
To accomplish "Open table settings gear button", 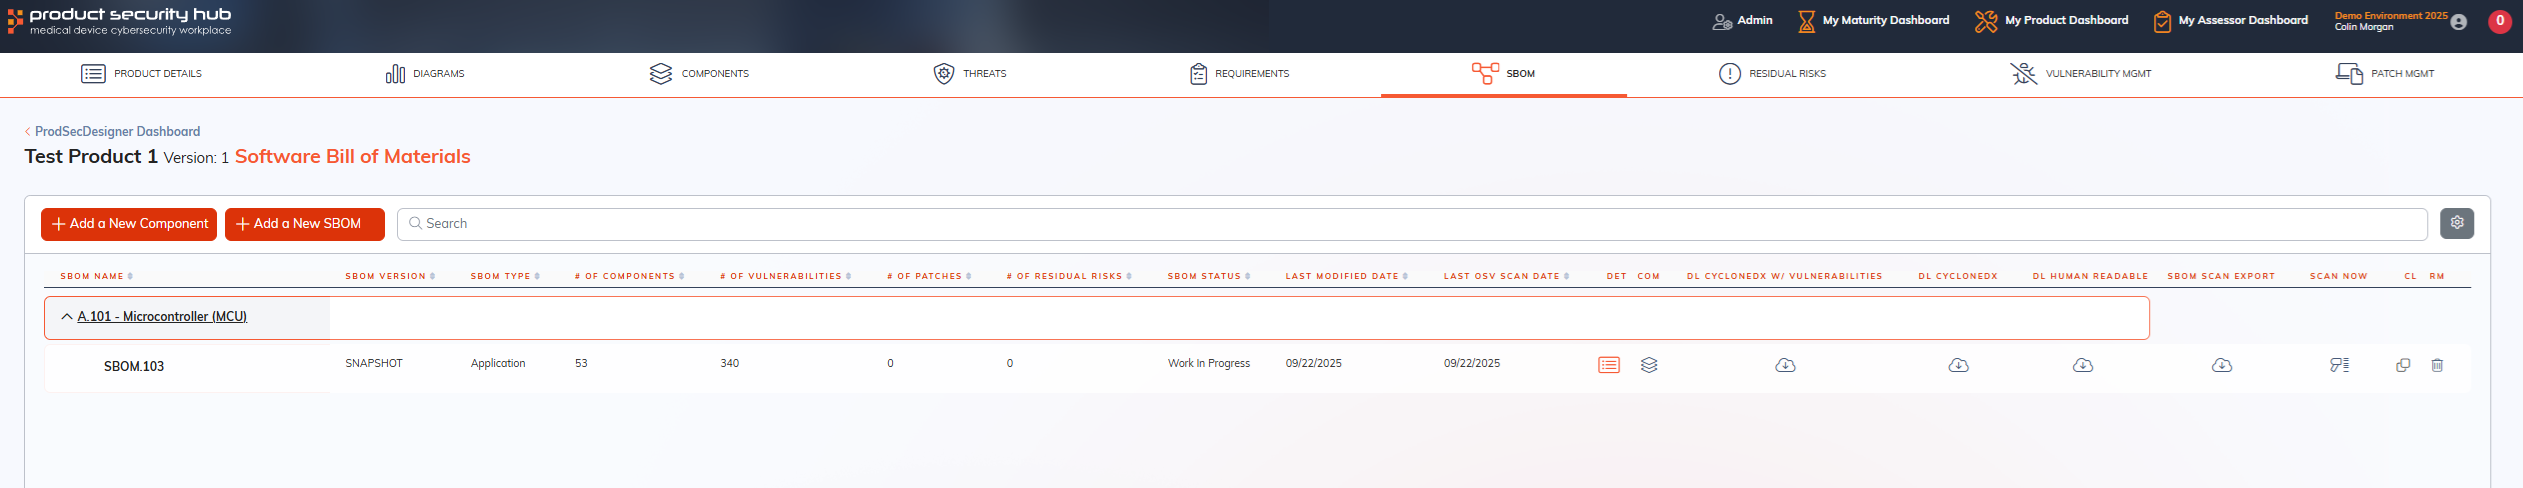I will (x=2457, y=223).
